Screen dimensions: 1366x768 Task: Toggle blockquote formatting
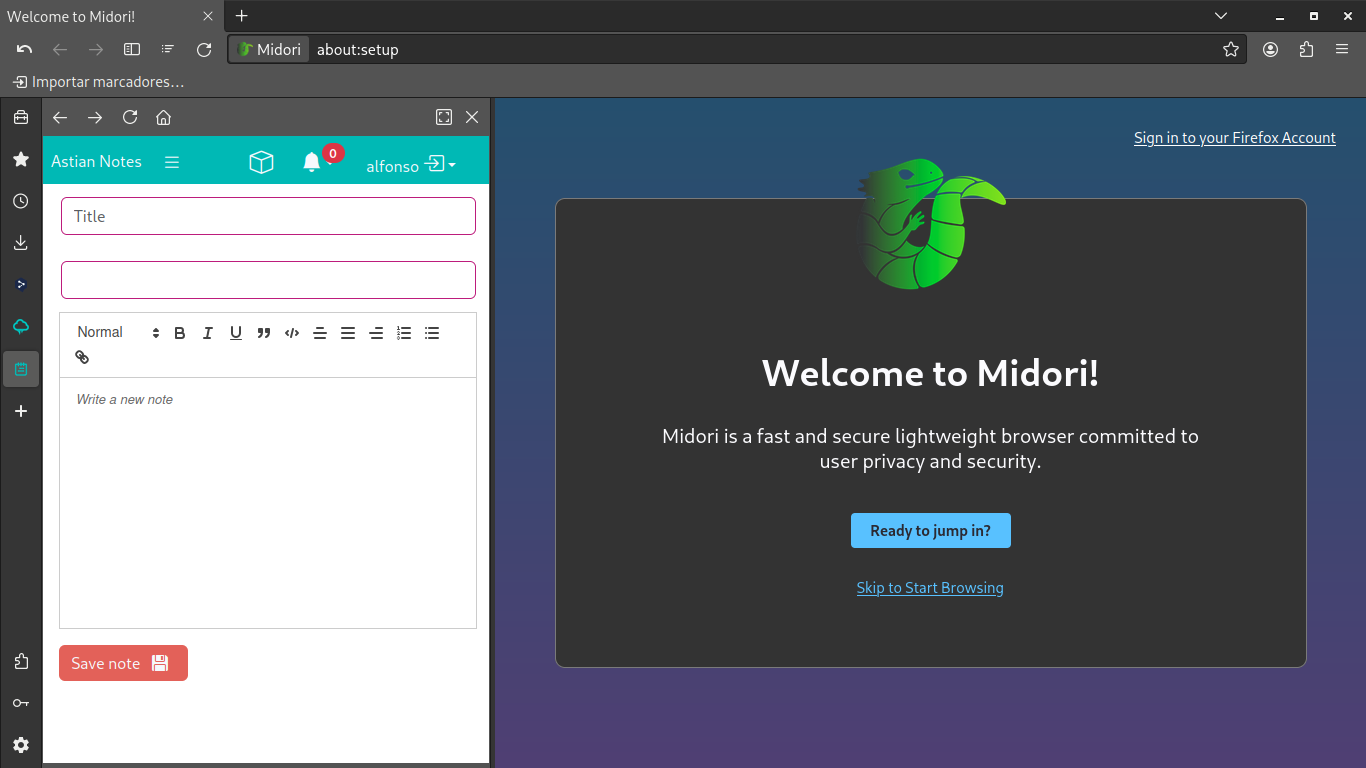pyautogui.click(x=264, y=333)
